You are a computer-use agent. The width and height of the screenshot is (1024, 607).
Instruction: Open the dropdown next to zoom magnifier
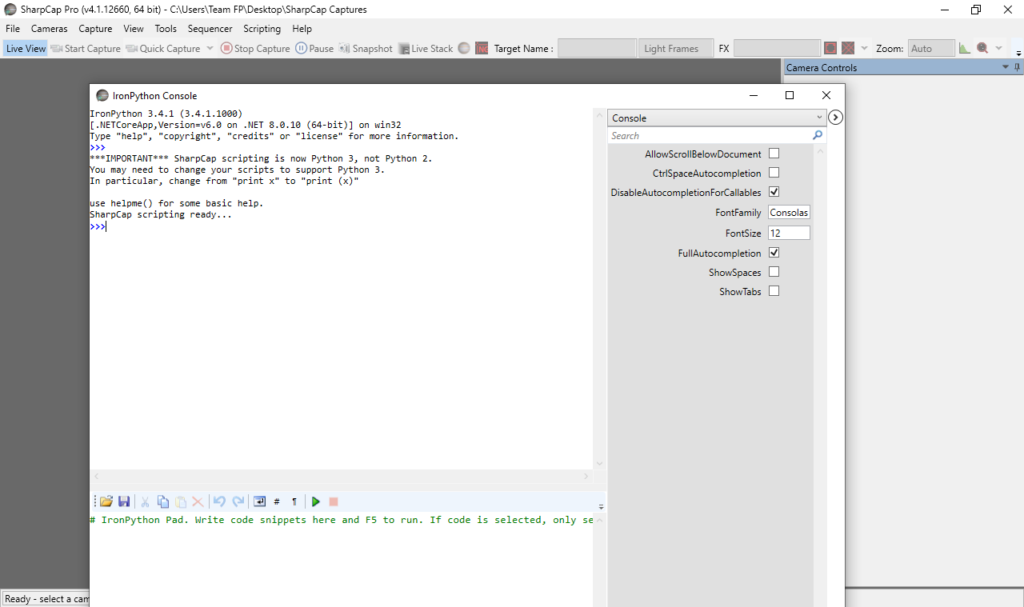point(999,48)
